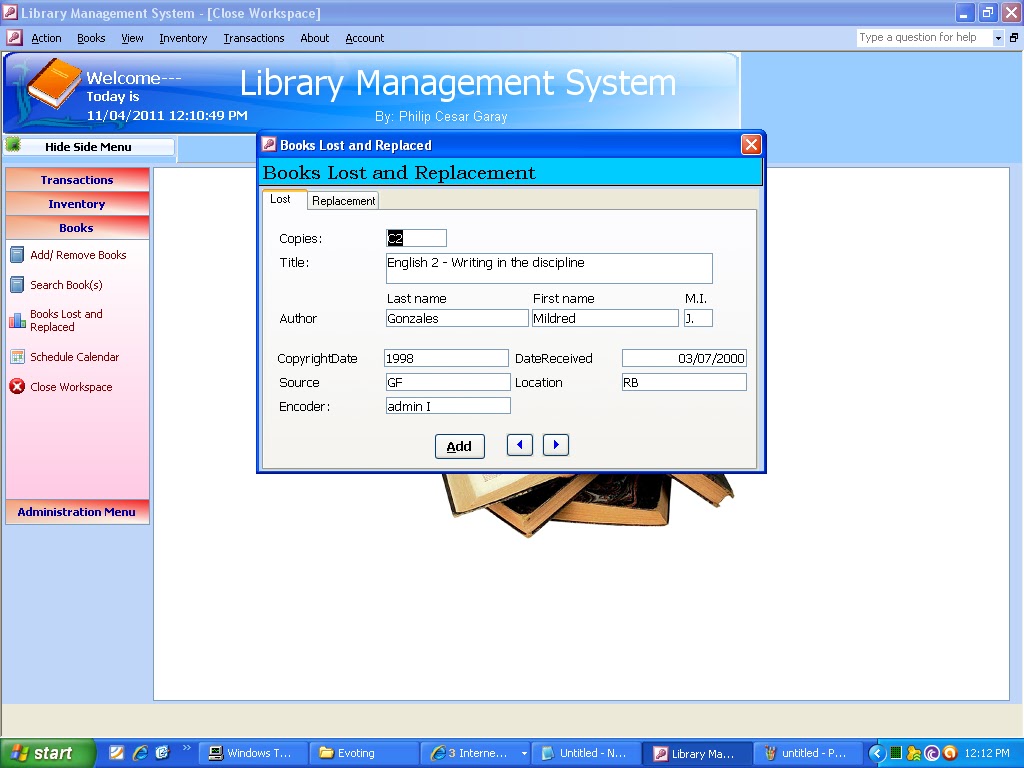Open the Books menu
This screenshot has width=1024, height=768.
point(91,38)
